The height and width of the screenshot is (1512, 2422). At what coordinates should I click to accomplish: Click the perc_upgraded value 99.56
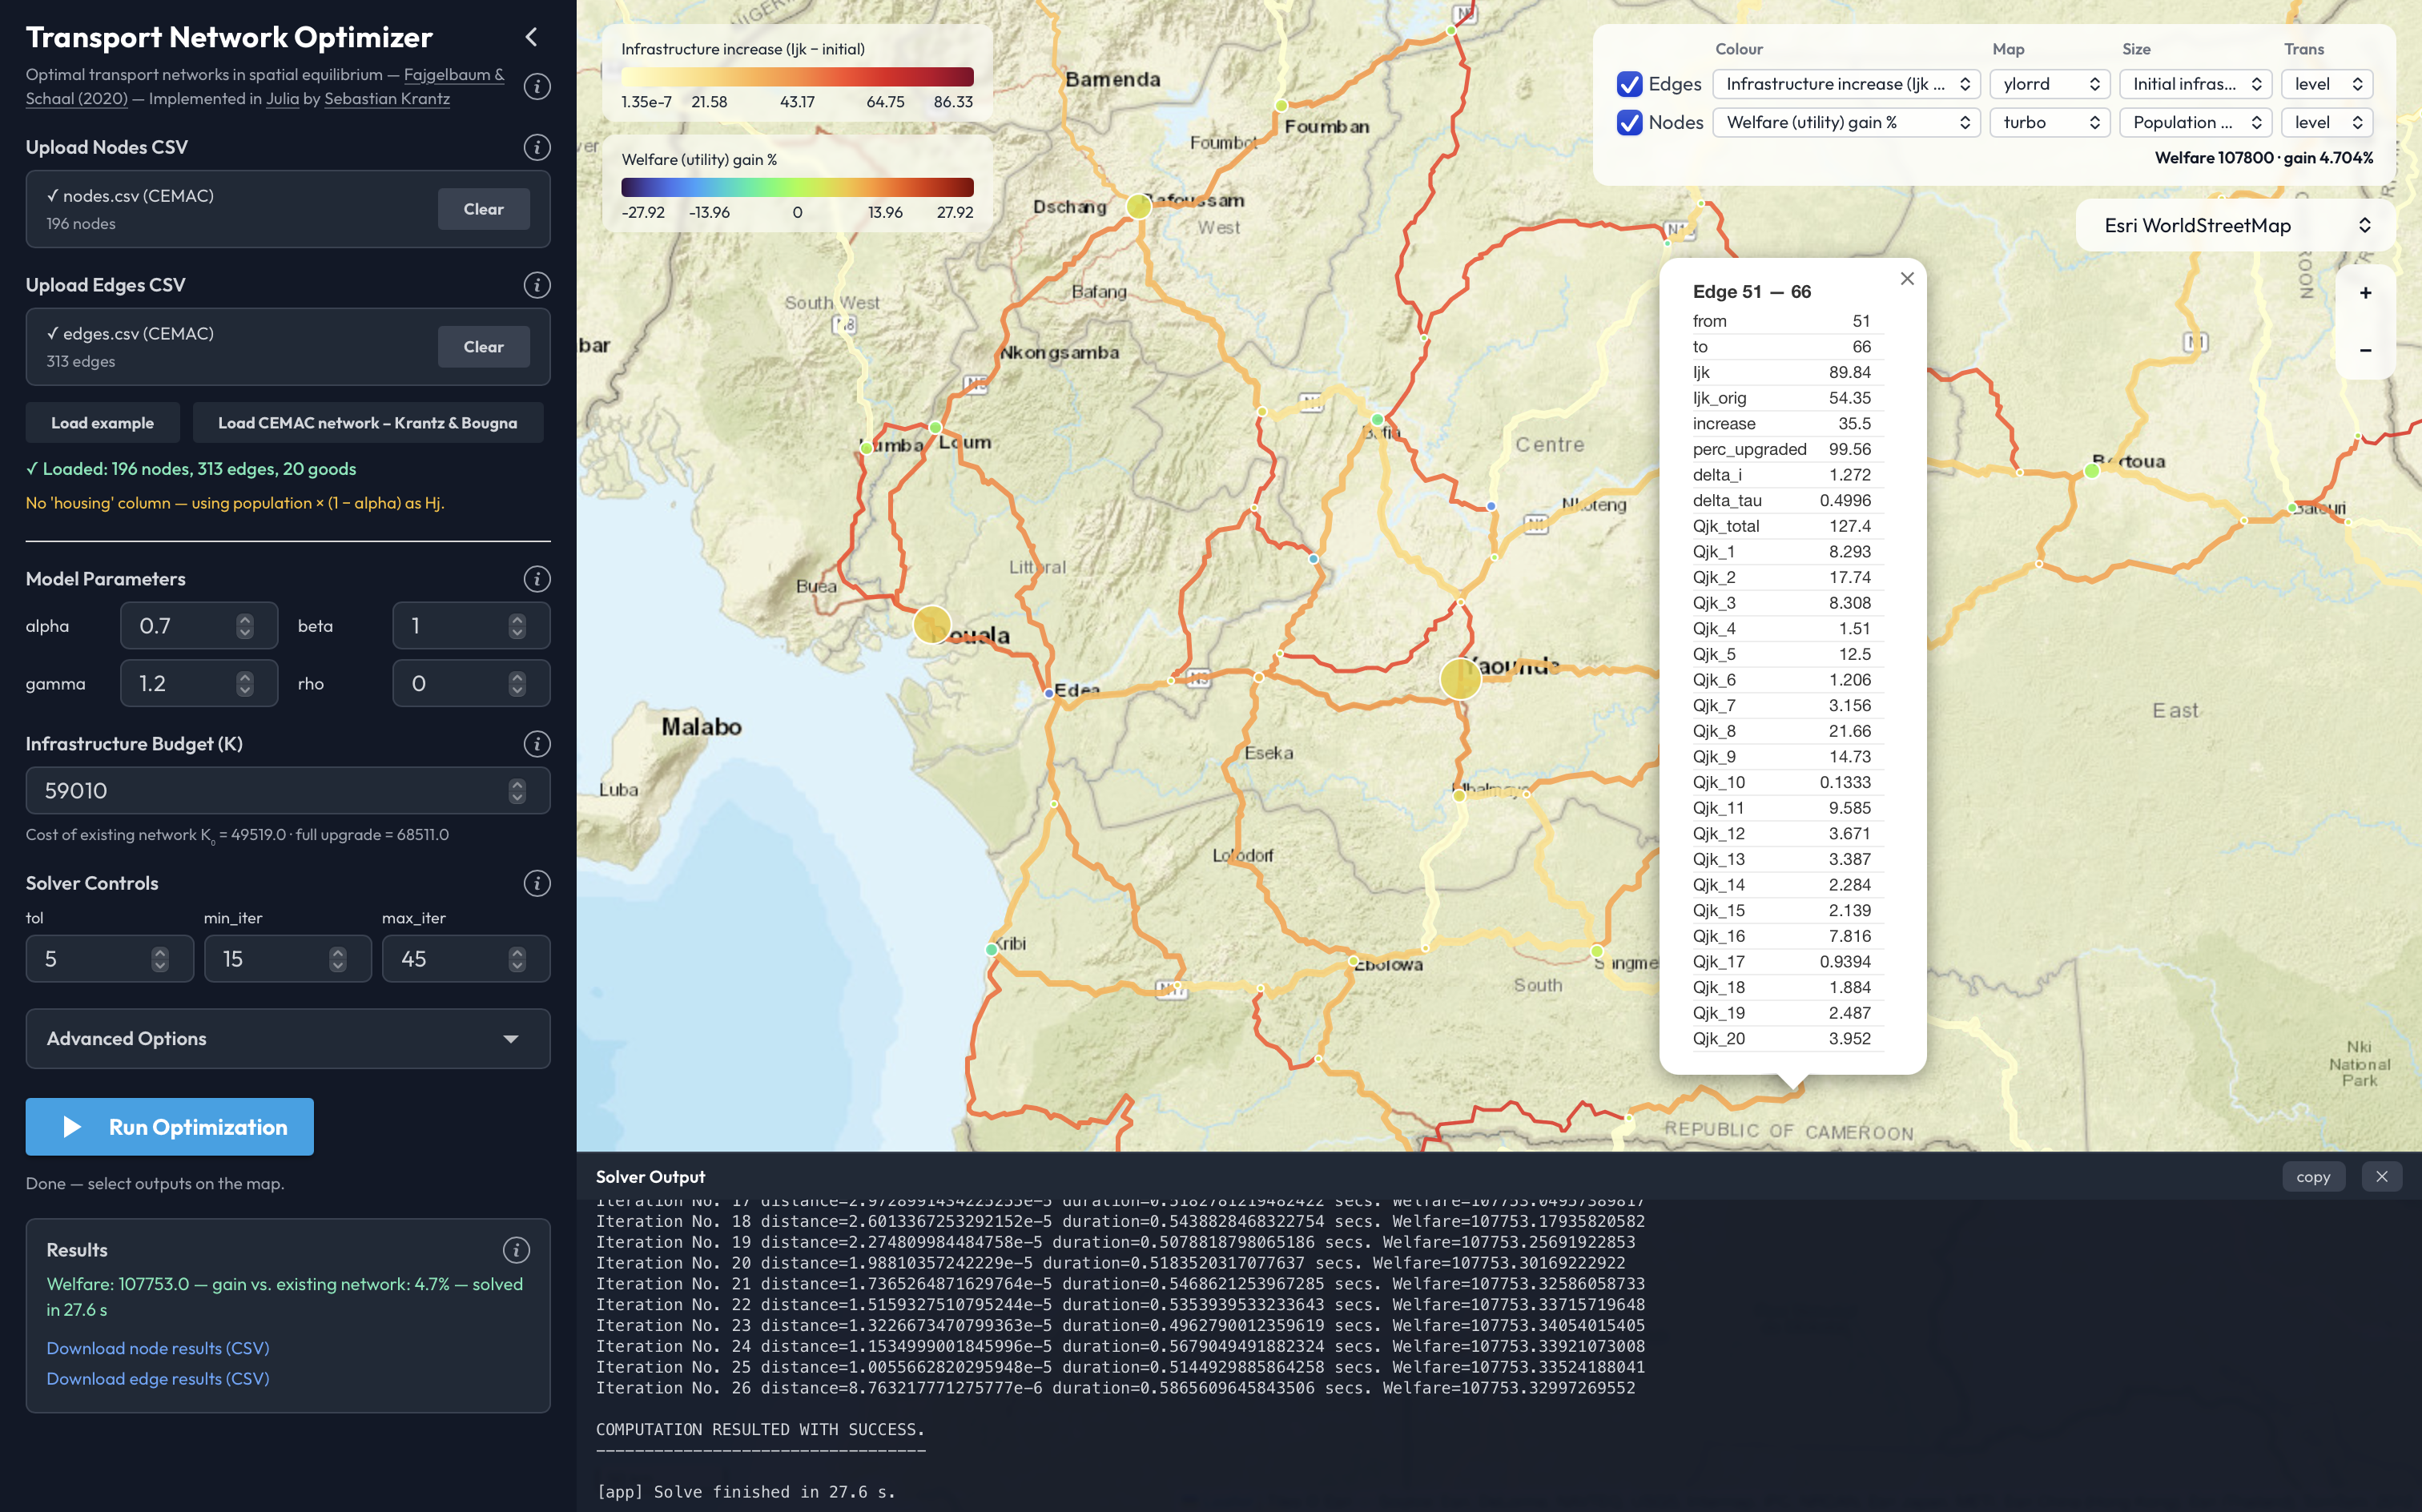click(1849, 449)
